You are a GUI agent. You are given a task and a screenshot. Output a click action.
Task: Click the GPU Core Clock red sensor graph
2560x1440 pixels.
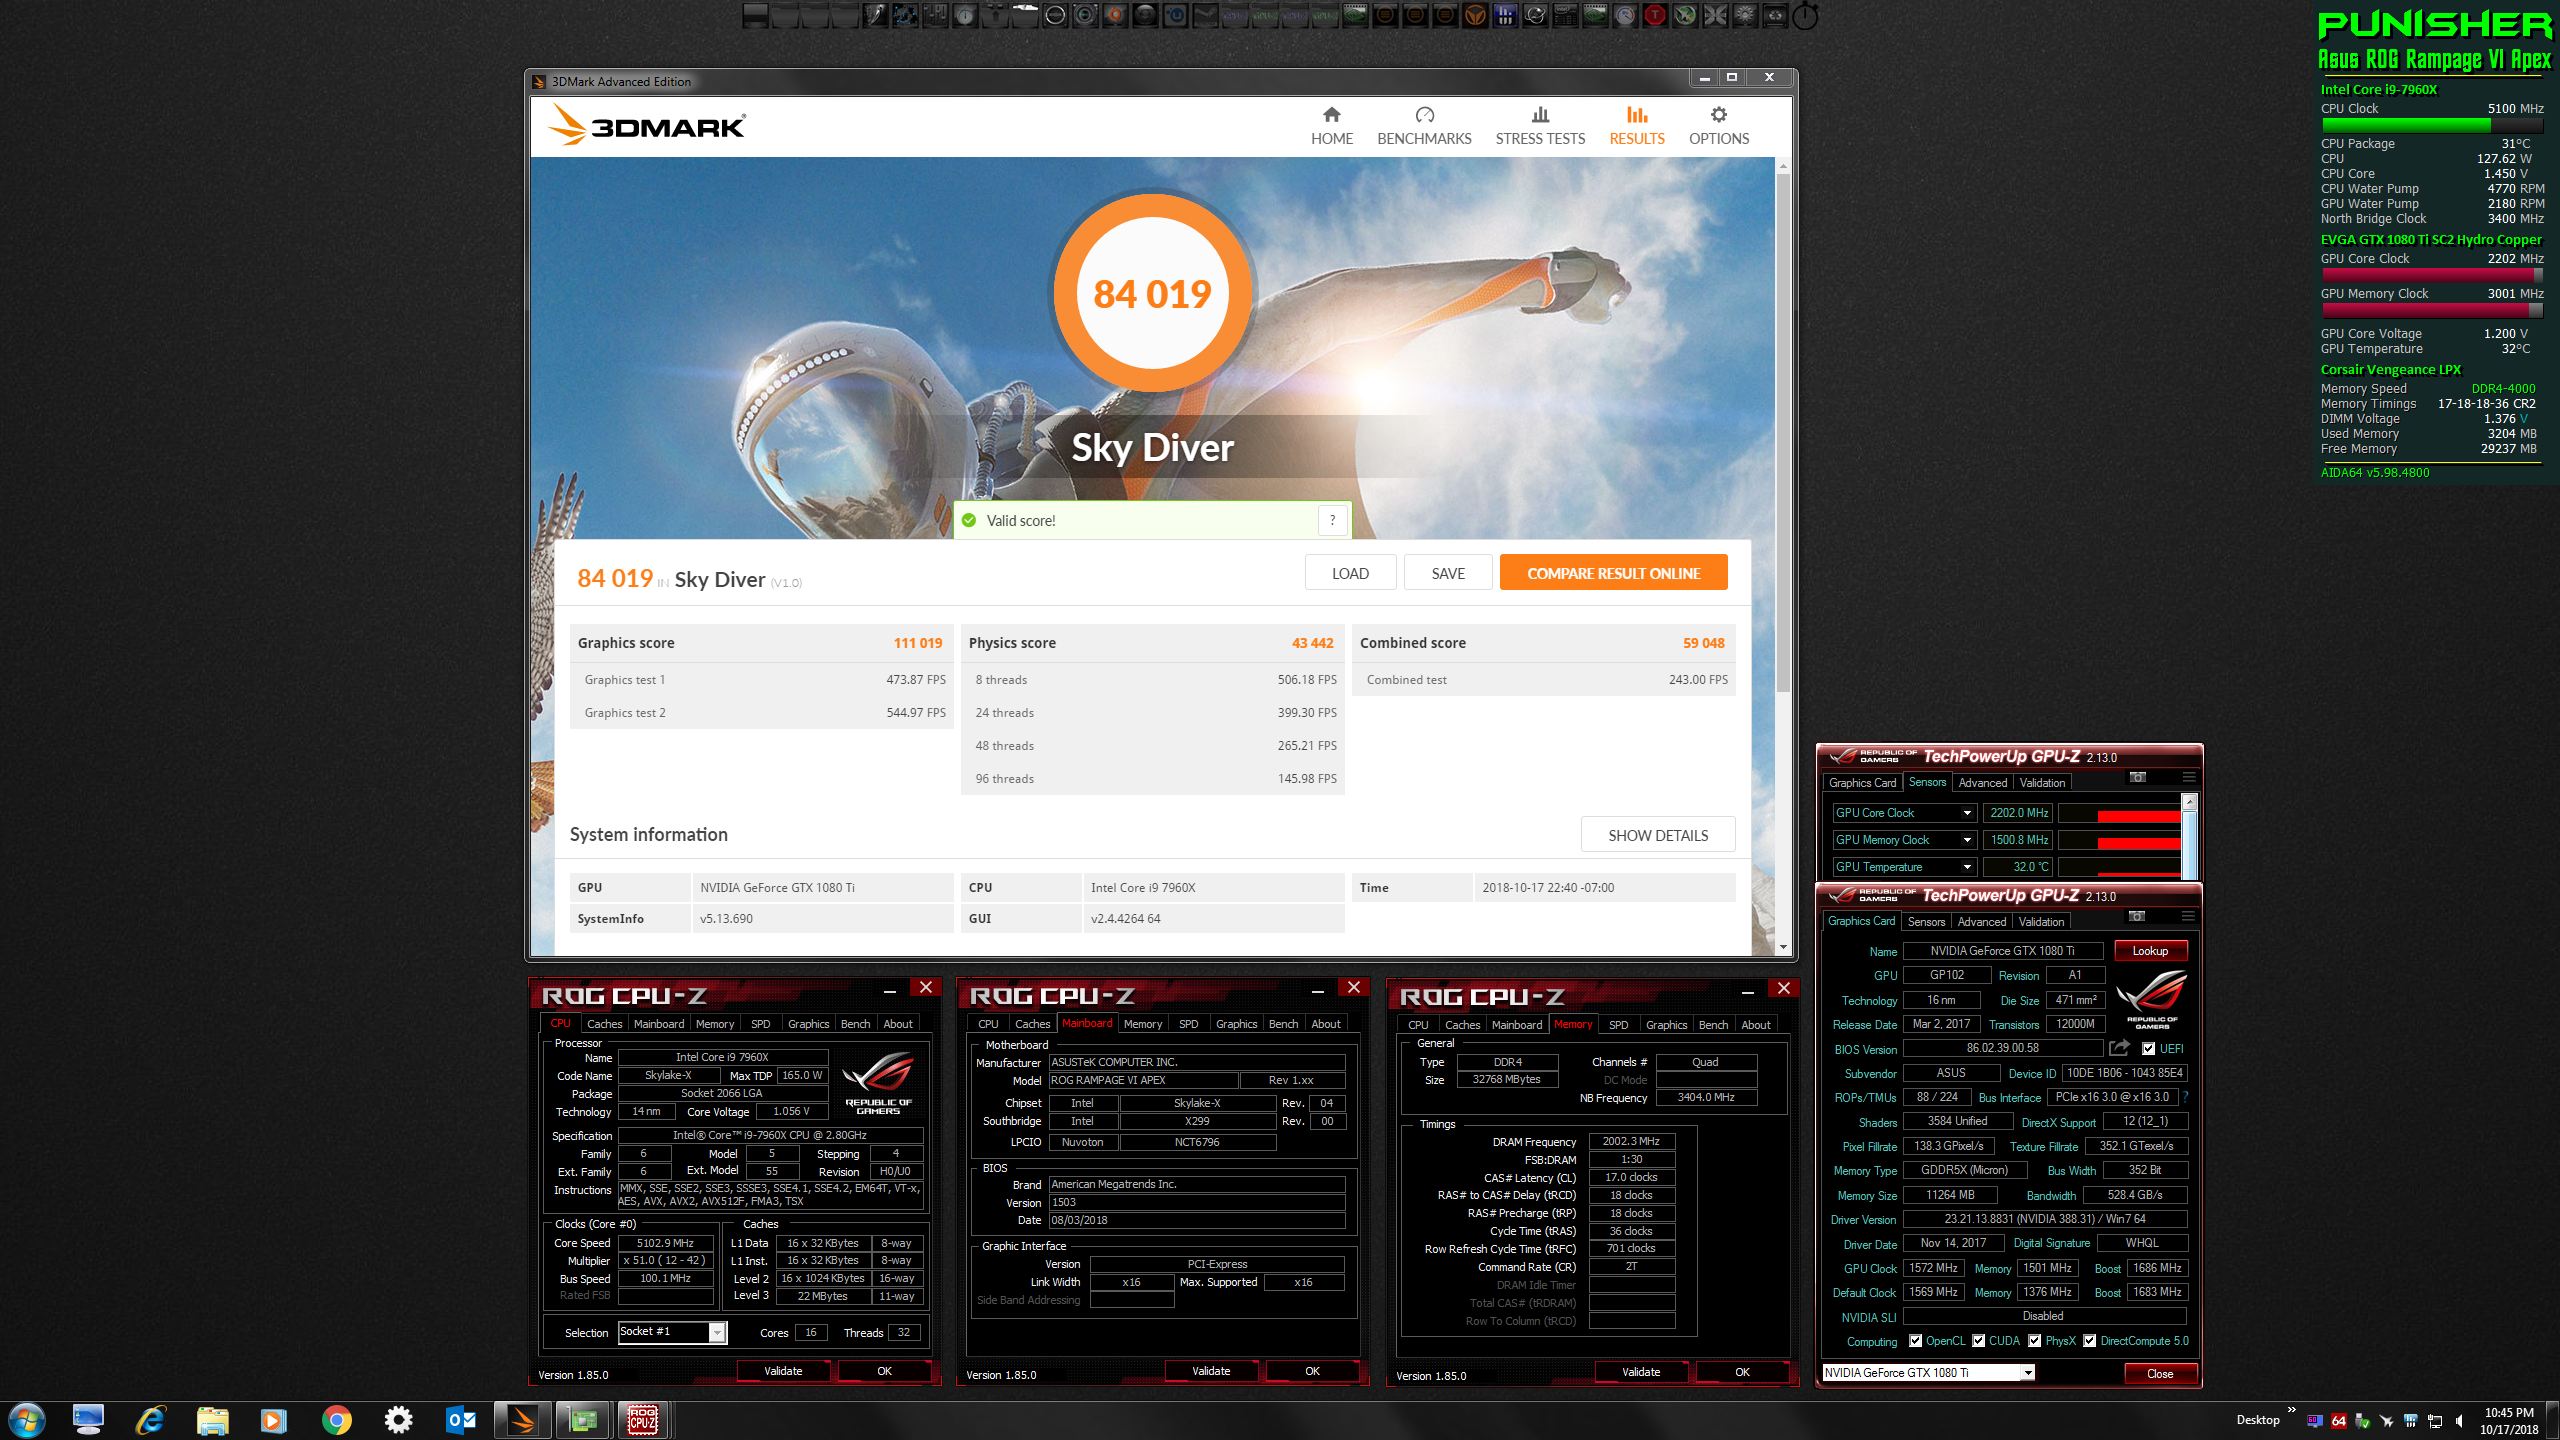pyautogui.click(x=2119, y=813)
